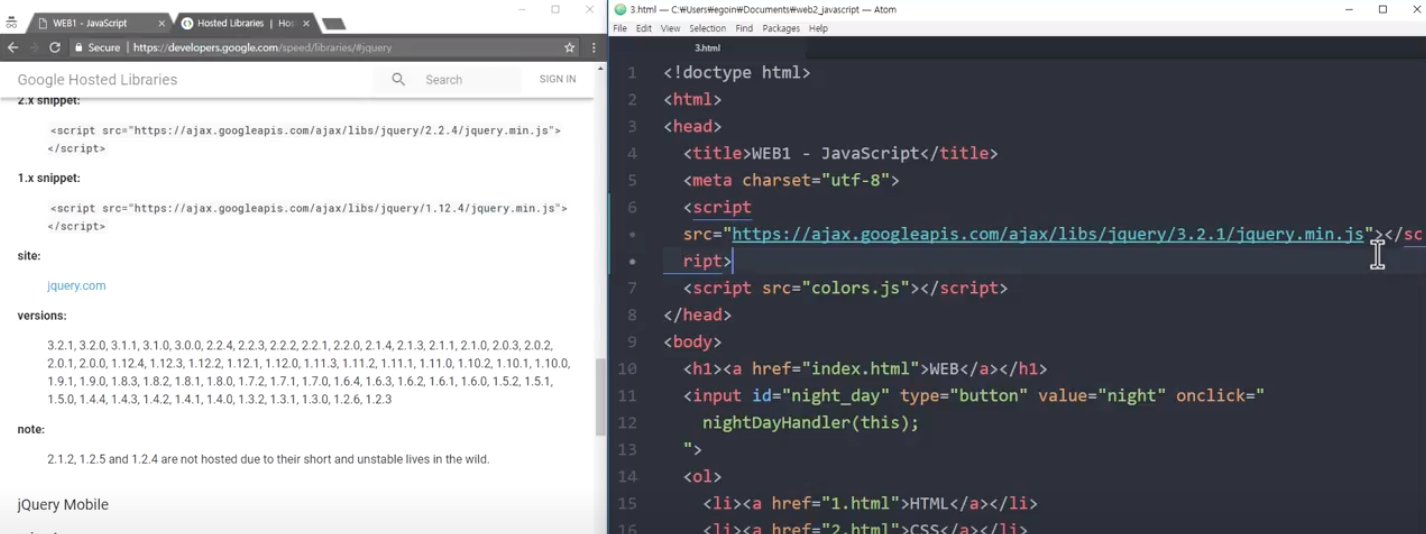Click Google Hosted Libraries title
Screen dimensions: 1426x534
click(97, 80)
